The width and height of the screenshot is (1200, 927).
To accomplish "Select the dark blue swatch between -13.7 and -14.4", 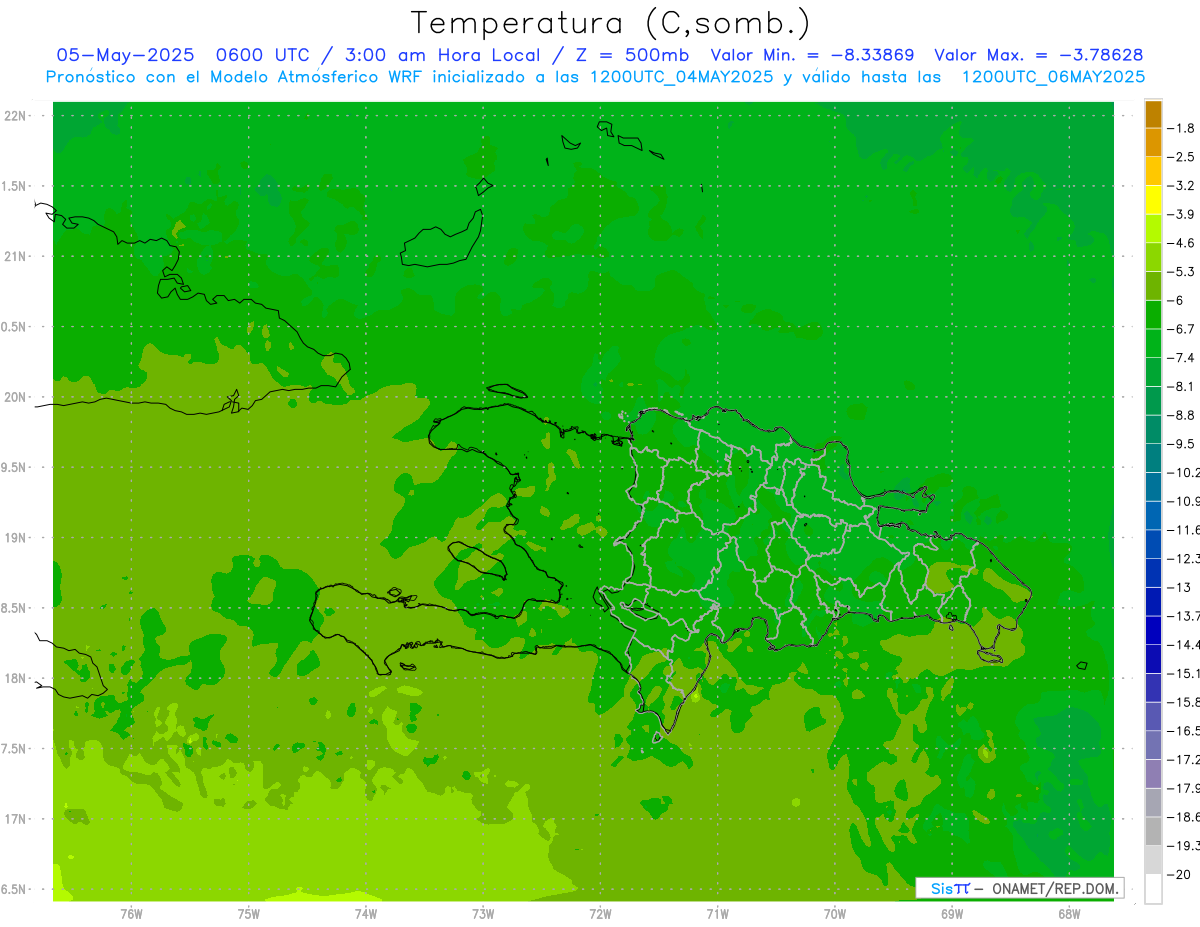I will click(1153, 630).
